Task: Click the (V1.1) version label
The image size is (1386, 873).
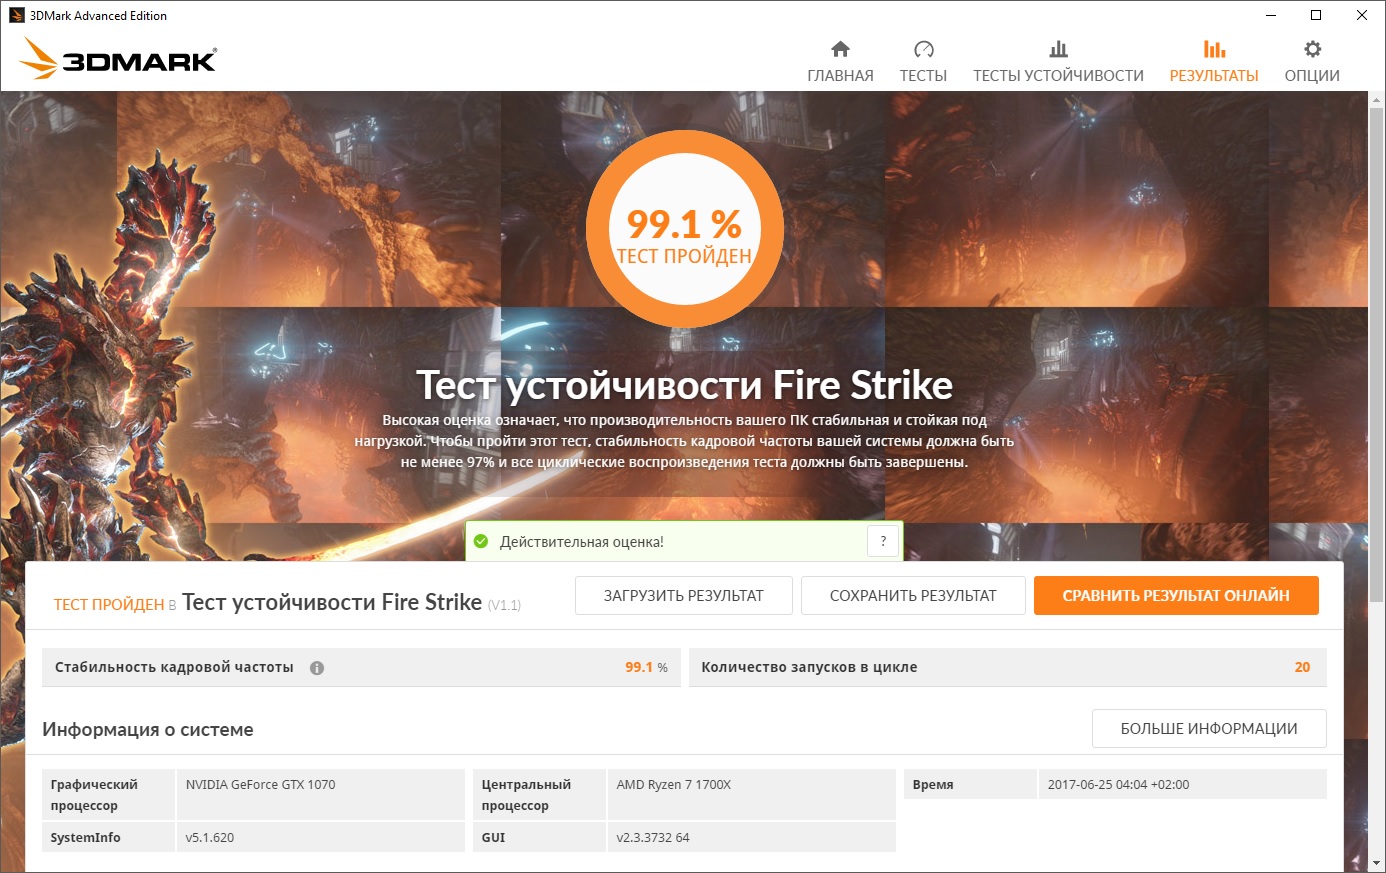Action: [504, 605]
